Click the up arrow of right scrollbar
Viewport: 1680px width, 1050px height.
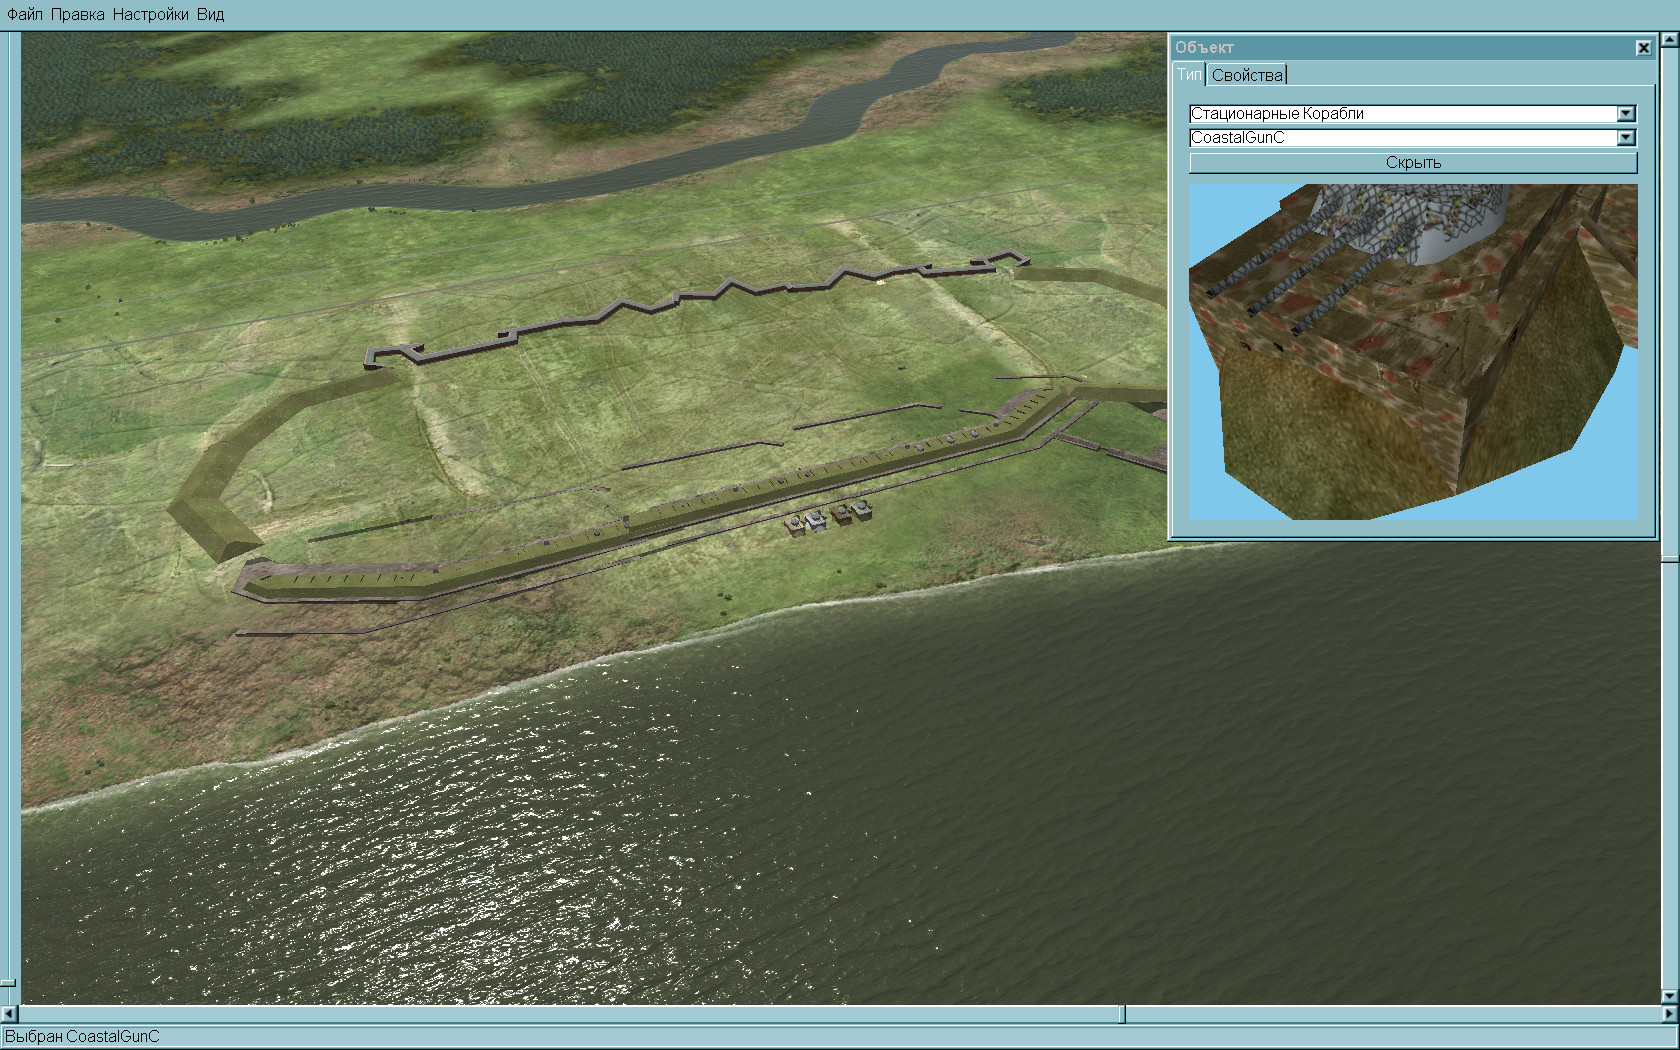pos(1669,40)
